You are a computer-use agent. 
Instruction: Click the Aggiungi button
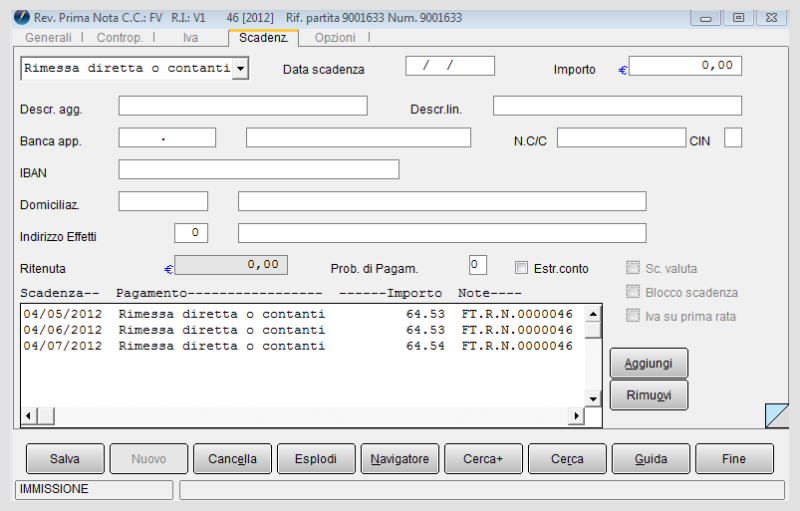649,364
